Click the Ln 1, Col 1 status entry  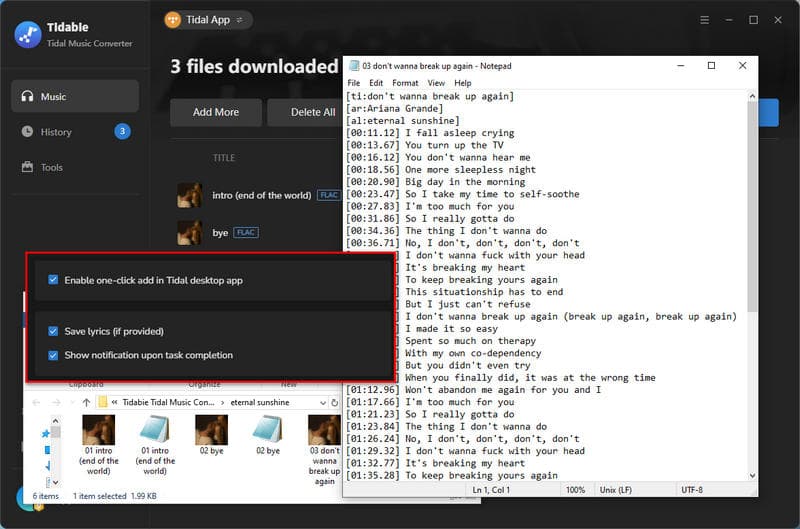pos(491,490)
